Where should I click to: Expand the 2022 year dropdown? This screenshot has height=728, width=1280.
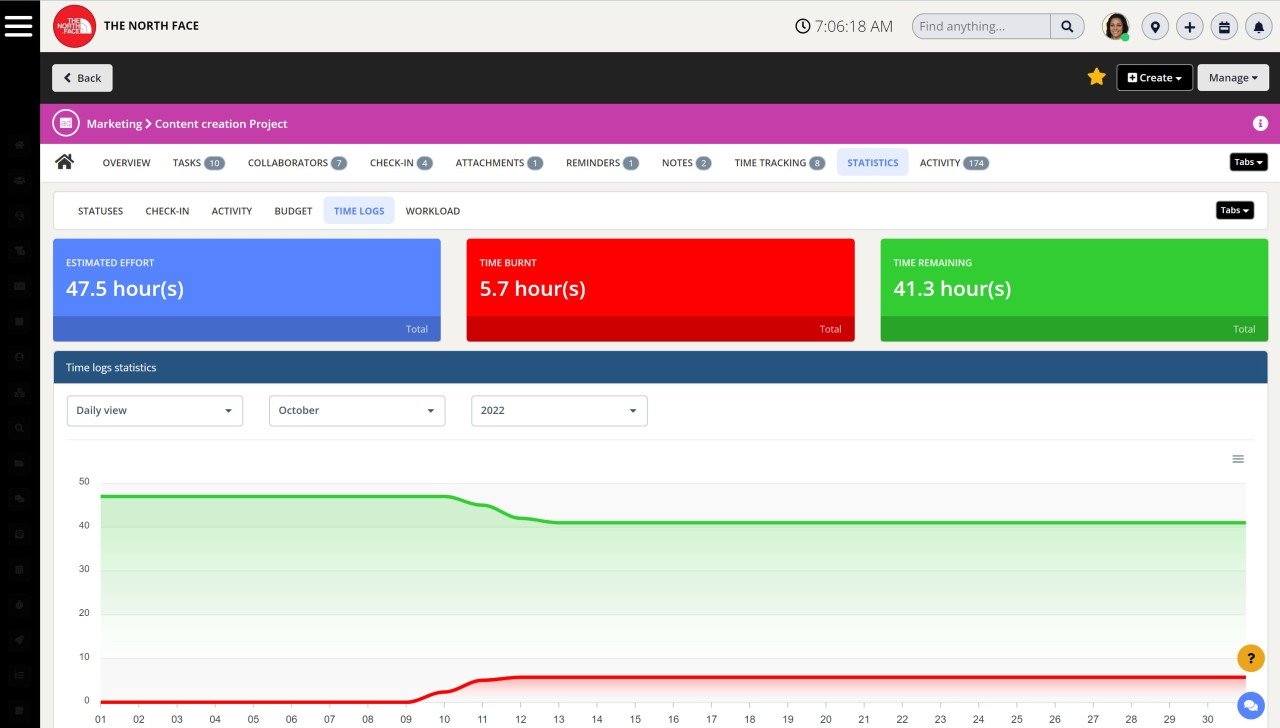coord(559,410)
